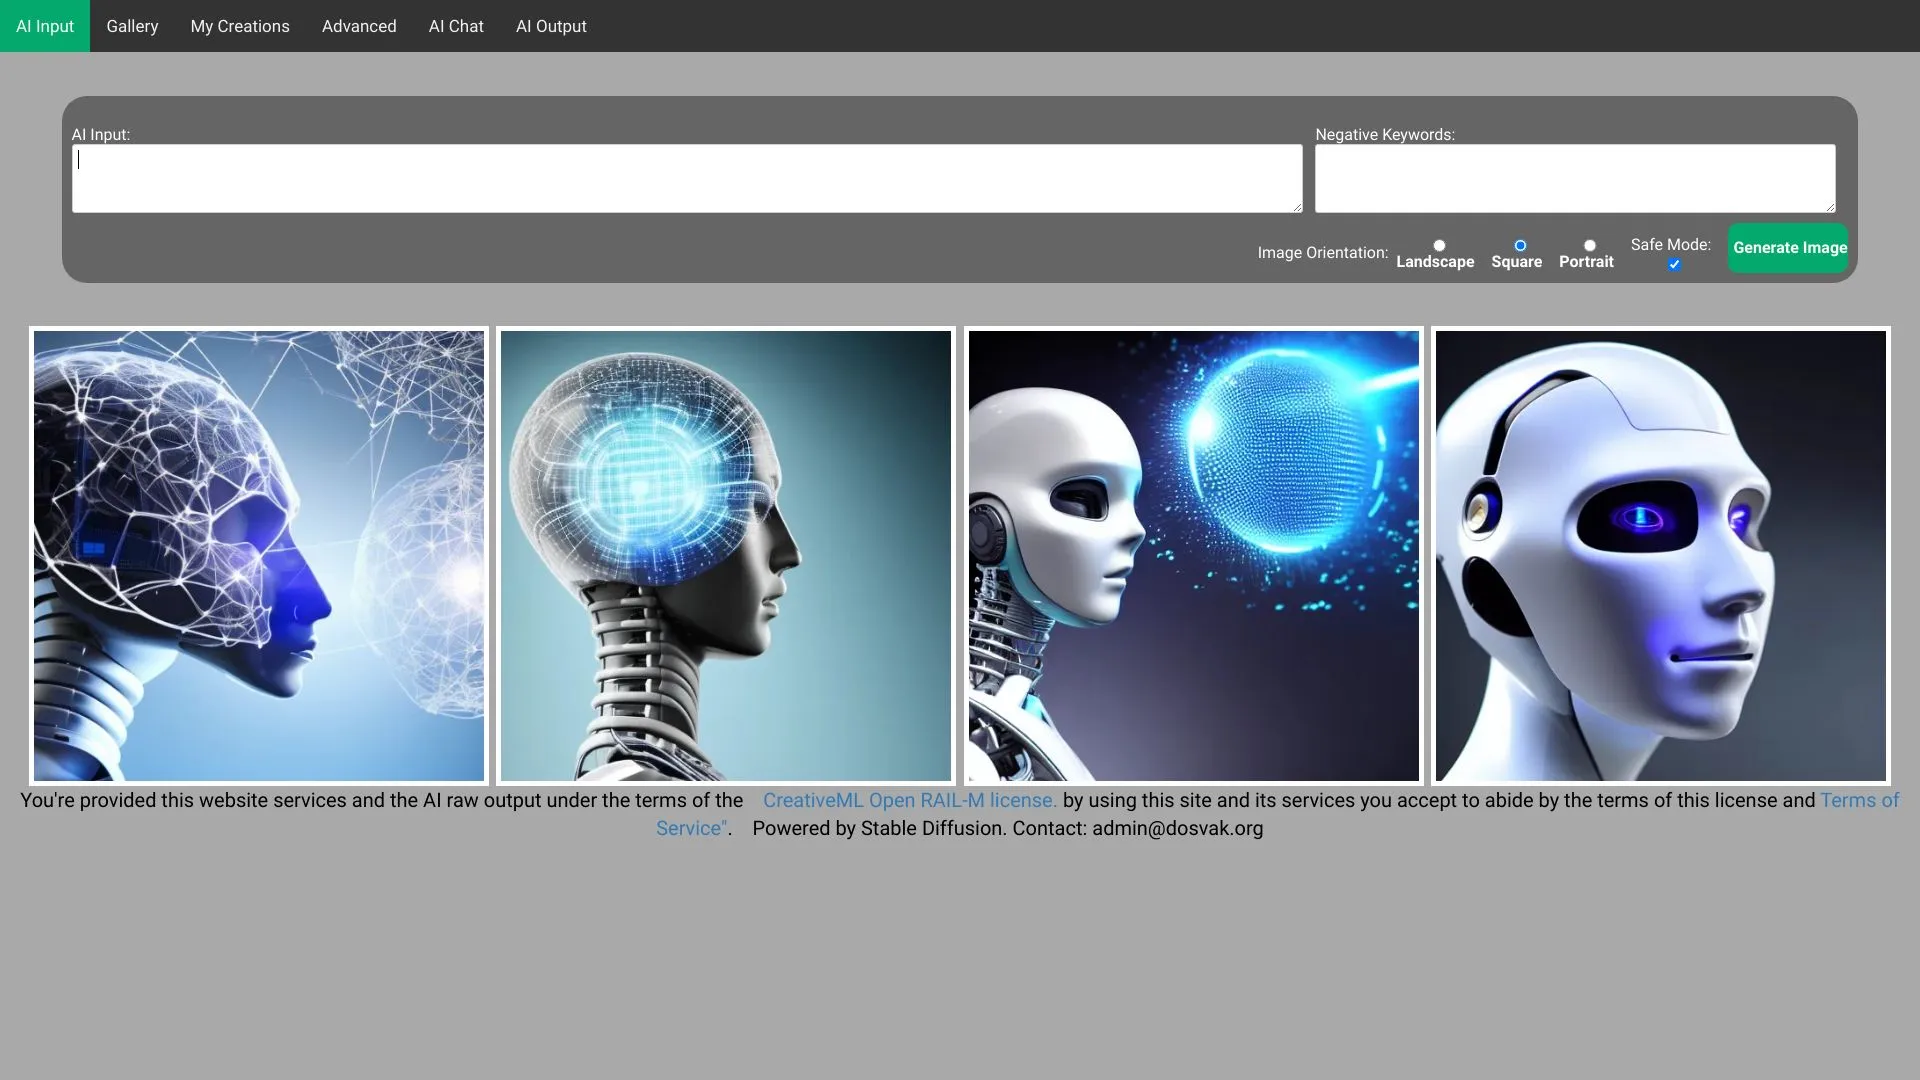Image resolution: width=1920 pixels, height=1080 pixels.
Task: Open the Terms of Service link
Action: pyautogui.click(x=1862, y=800)
